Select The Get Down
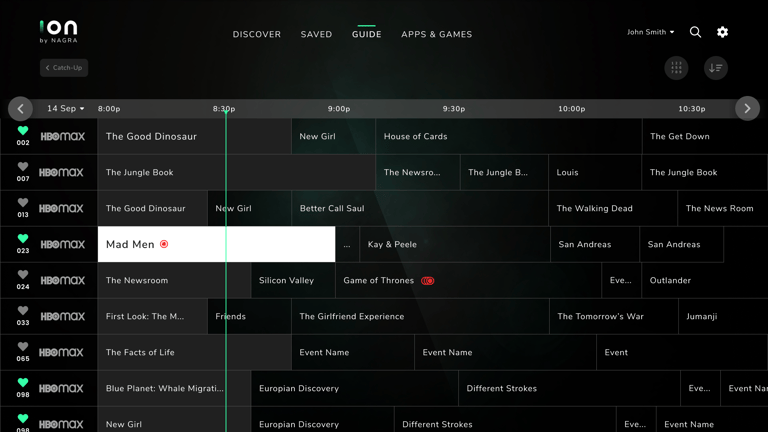 (705, 137)
